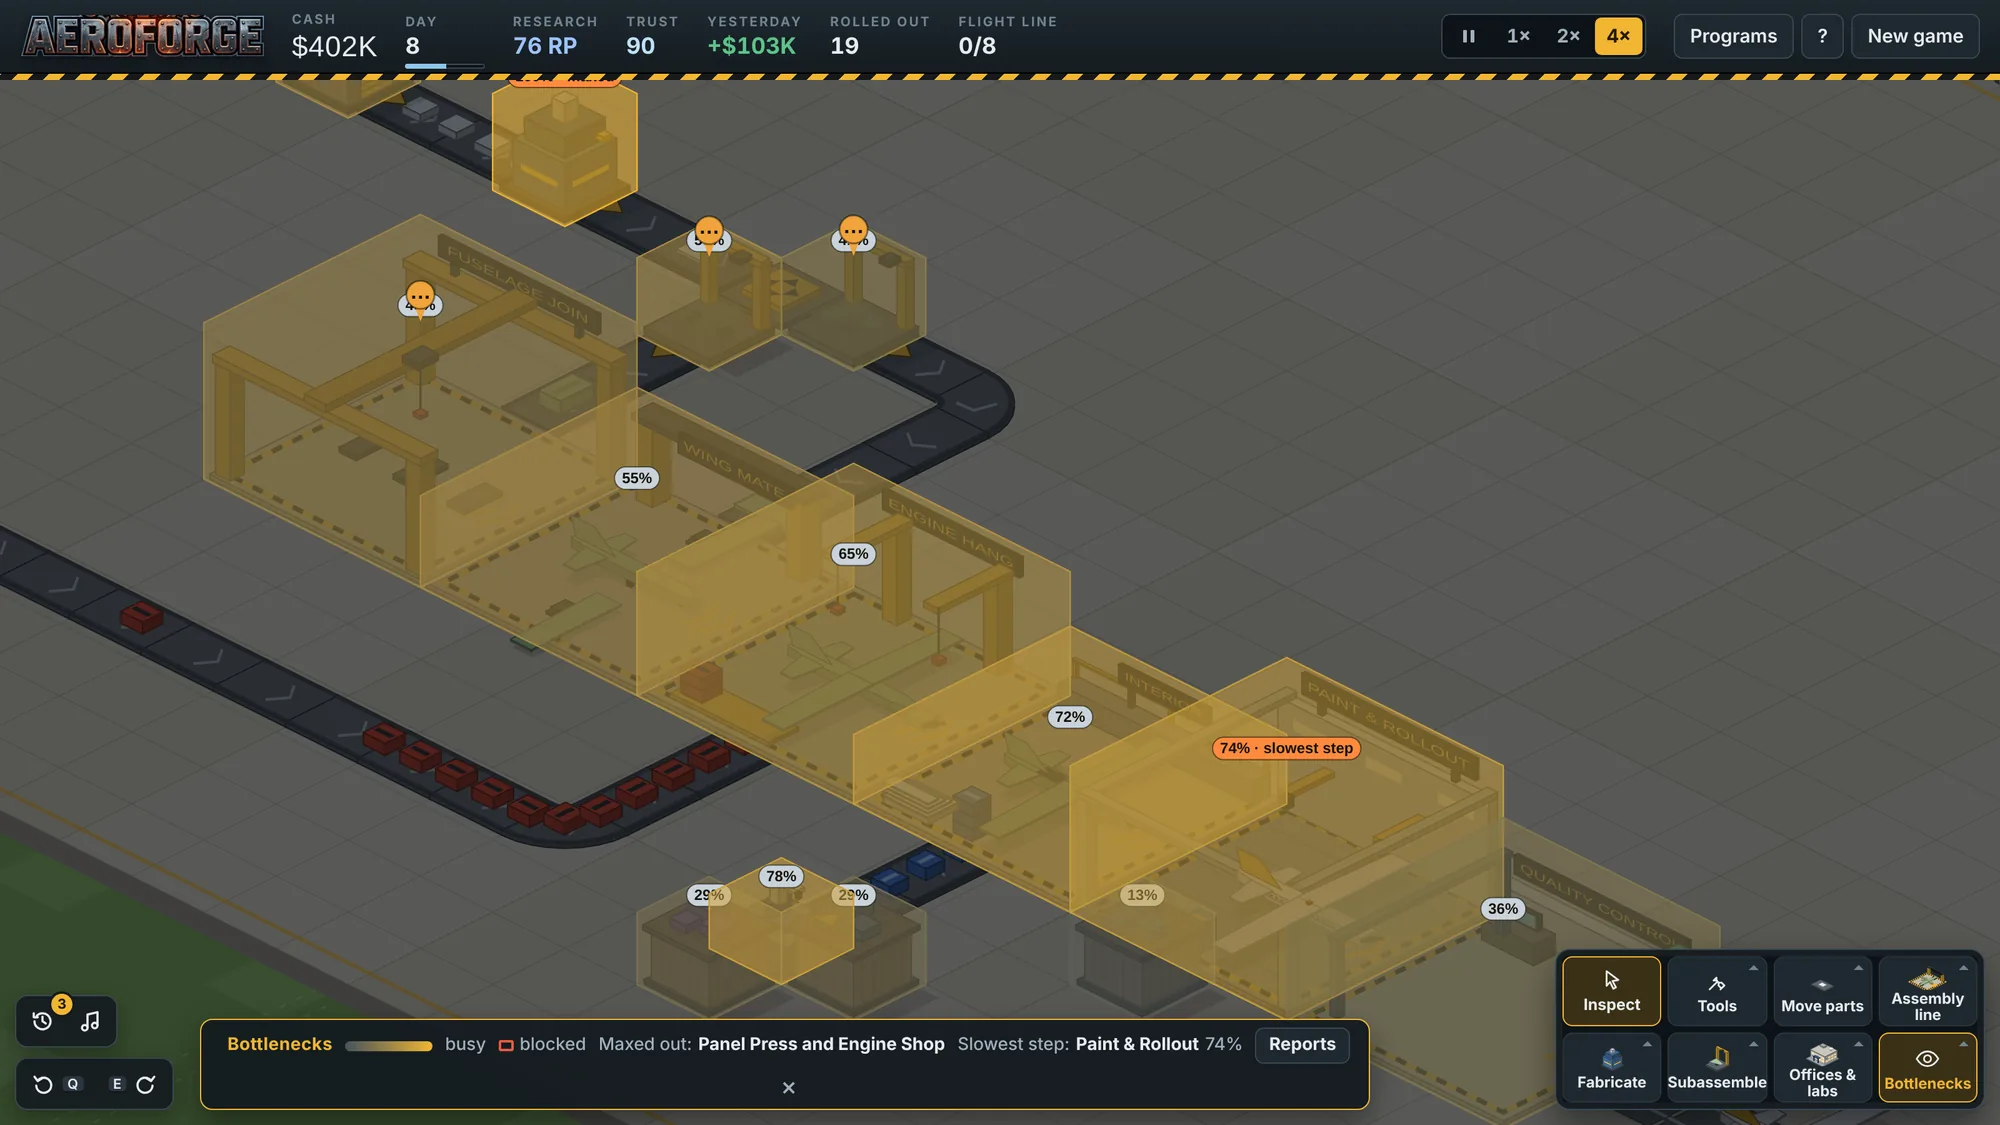Click the 74% slowest step label
Screen dimensions: 2000x1125
(x=1286, y=748)
